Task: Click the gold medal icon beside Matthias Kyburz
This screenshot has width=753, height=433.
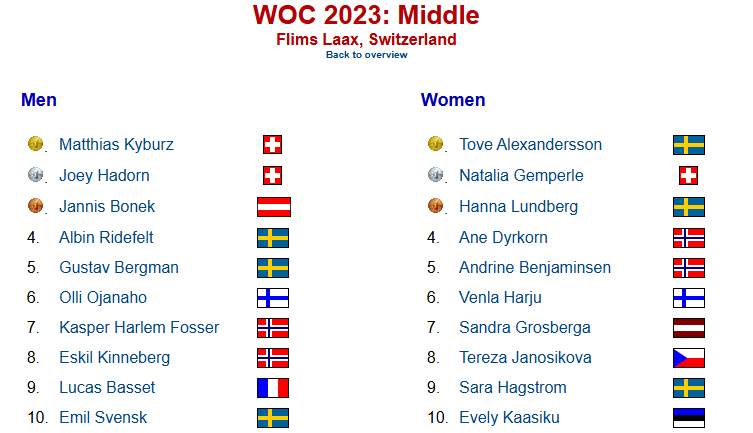Action: (36, 144)
